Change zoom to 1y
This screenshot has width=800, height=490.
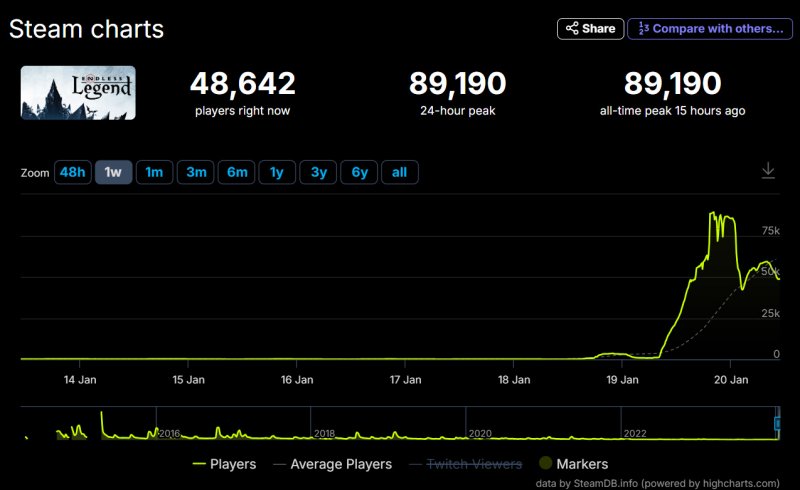coord(277,172)
